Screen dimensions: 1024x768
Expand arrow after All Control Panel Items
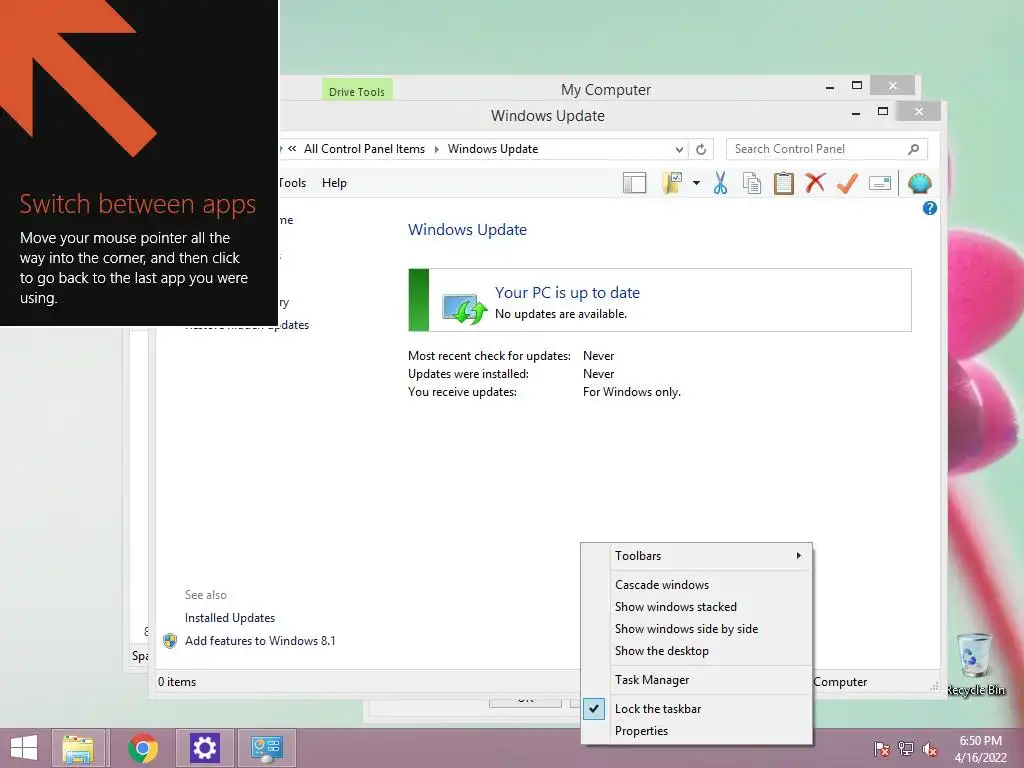(436, 149)
